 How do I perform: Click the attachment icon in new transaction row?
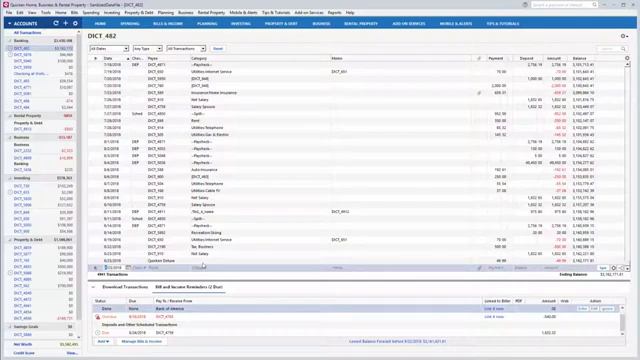[x=480, y=268]
